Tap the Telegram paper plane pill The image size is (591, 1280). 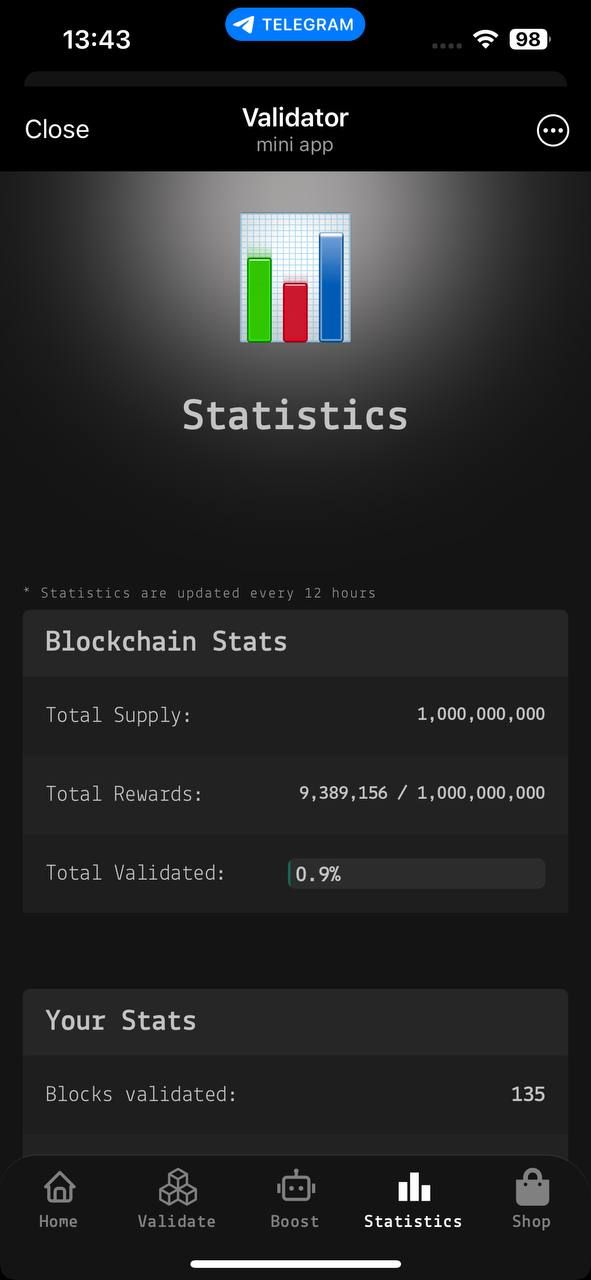tap(295, 25)
